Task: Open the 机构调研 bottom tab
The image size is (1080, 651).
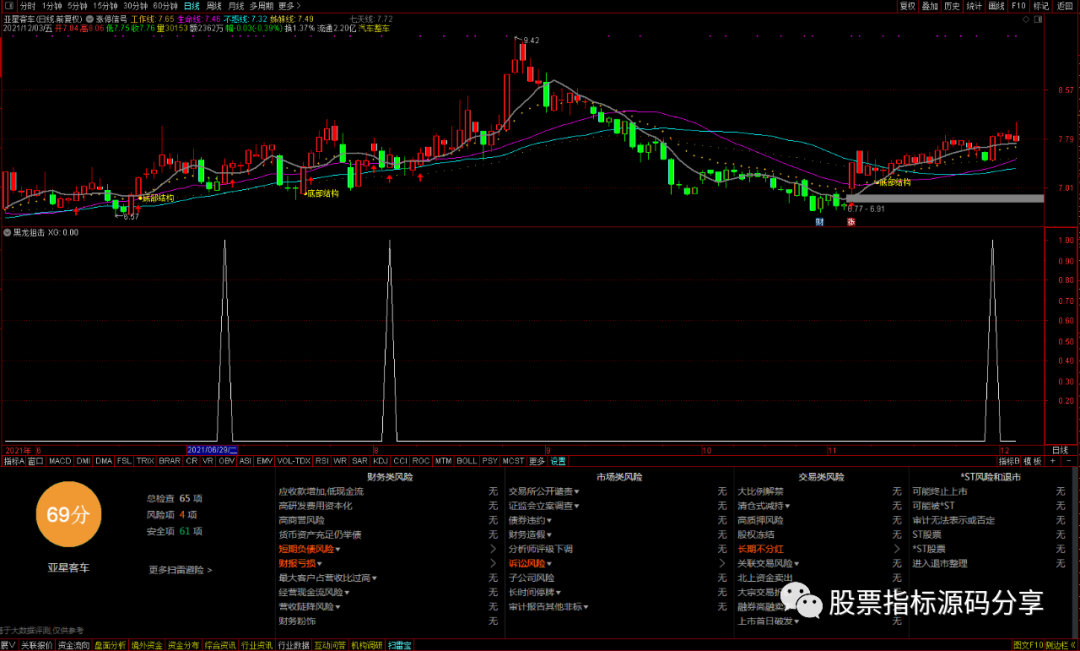Action: pyautogui.click(x=366, y=645)
